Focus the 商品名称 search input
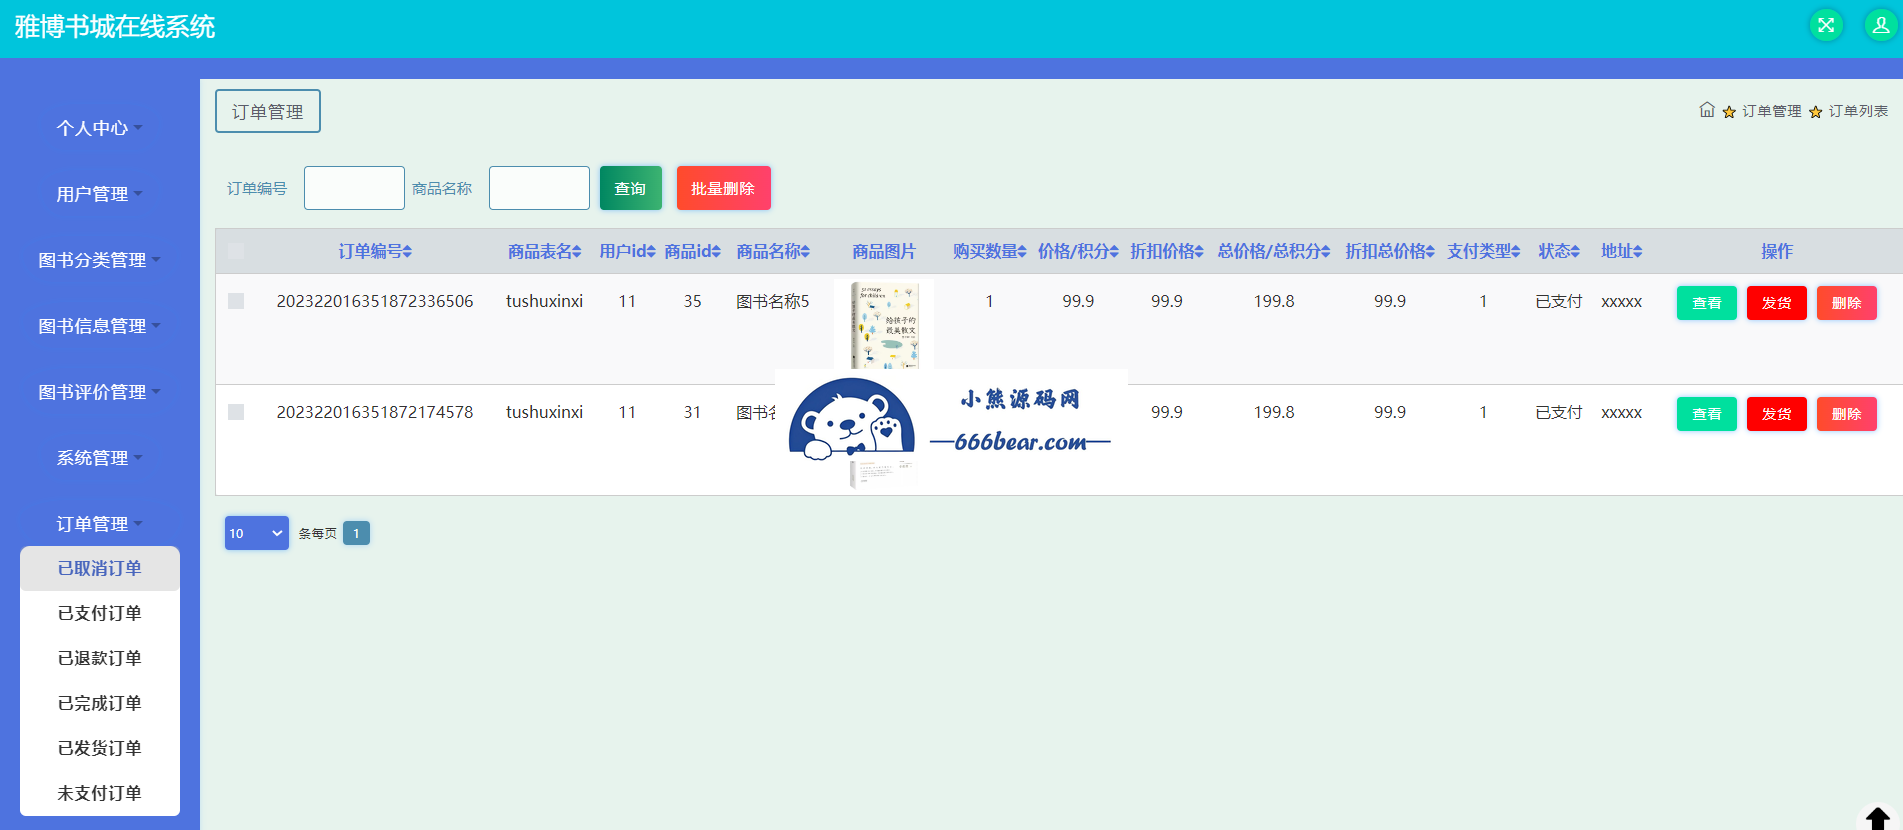 click(539, 188)
